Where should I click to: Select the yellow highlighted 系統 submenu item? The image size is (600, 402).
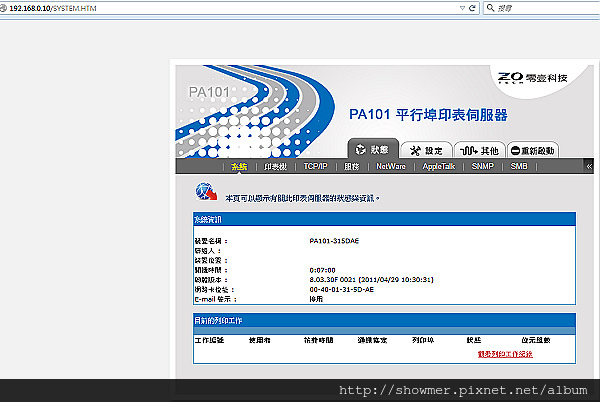pos(239,166)
